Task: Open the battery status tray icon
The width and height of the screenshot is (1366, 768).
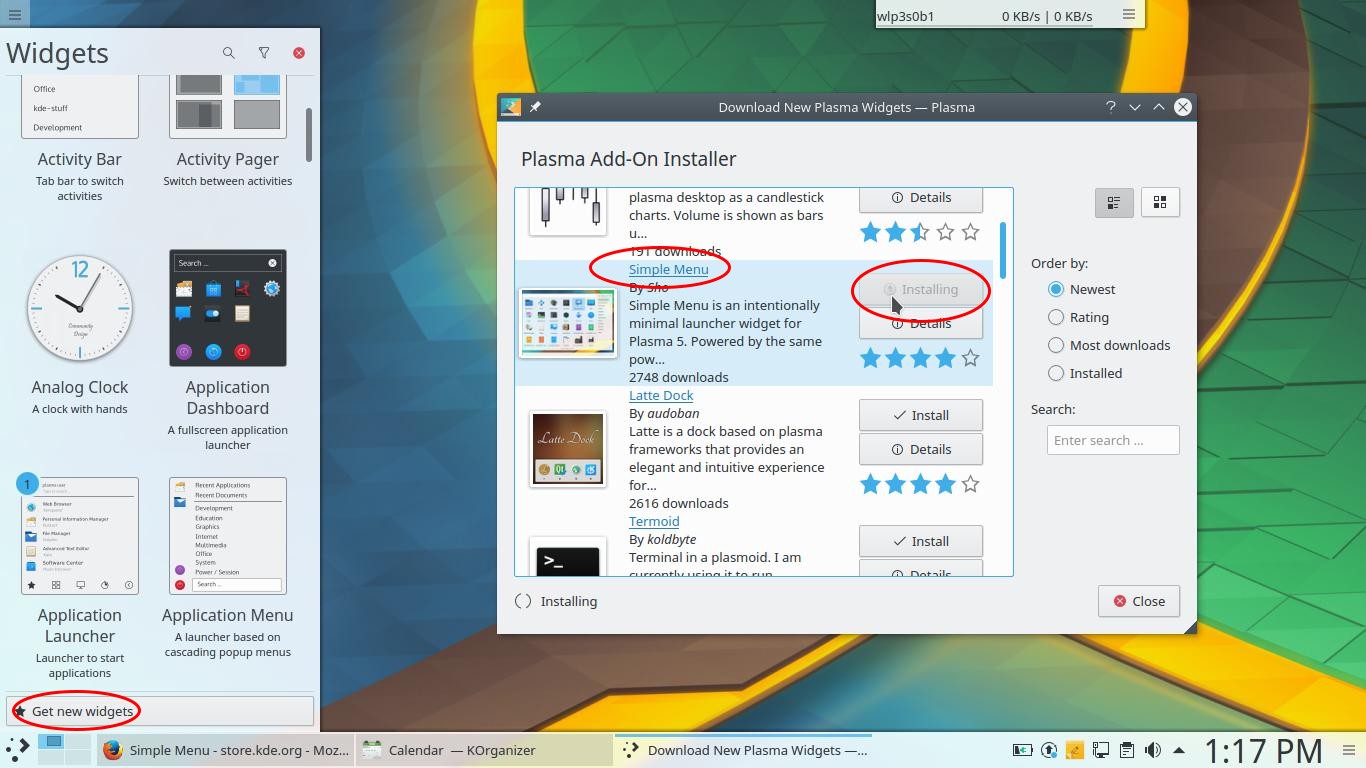Action: pos(1022,750)
